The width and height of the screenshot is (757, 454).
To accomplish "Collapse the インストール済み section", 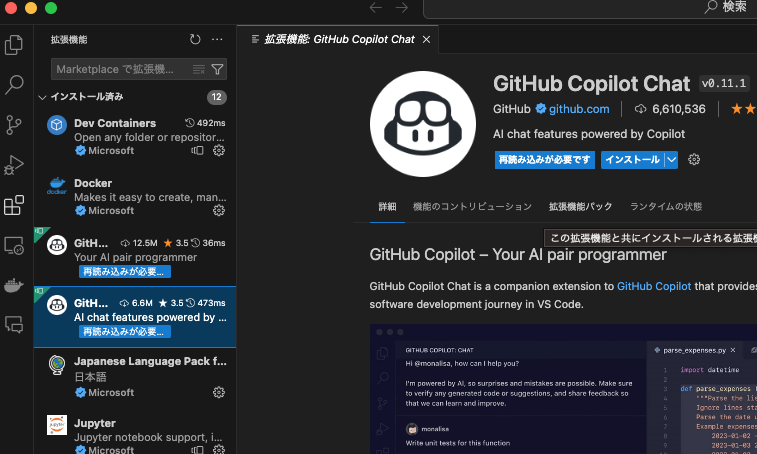I will coord(42,97).
